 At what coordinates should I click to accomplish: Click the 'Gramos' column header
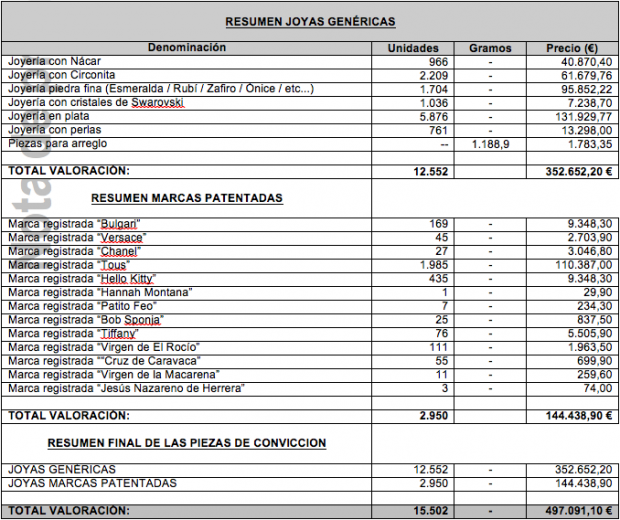click(x=490, y=48)
